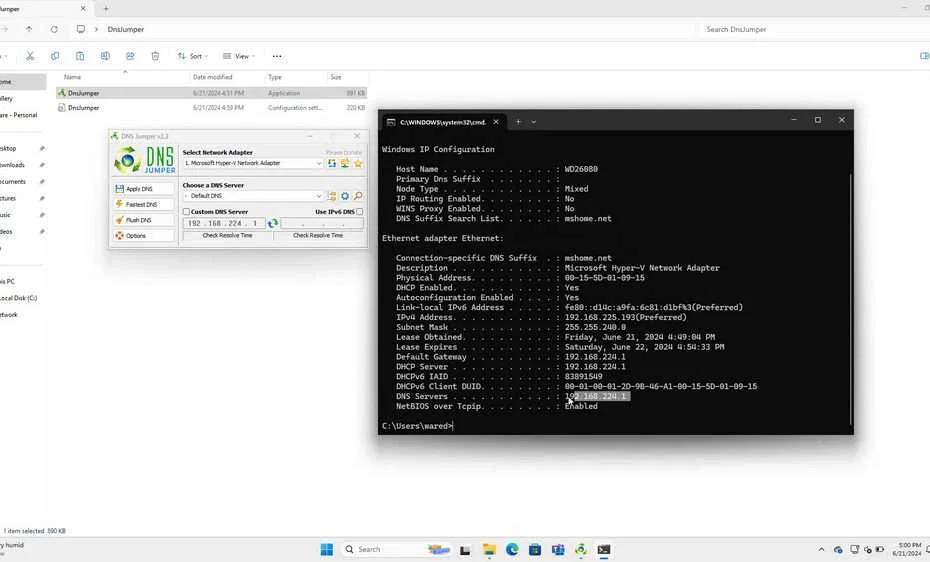Click the left Check Resolve Time button
Image resolution: width=930 pixels, height=562 pixels.
pos(227,235)
